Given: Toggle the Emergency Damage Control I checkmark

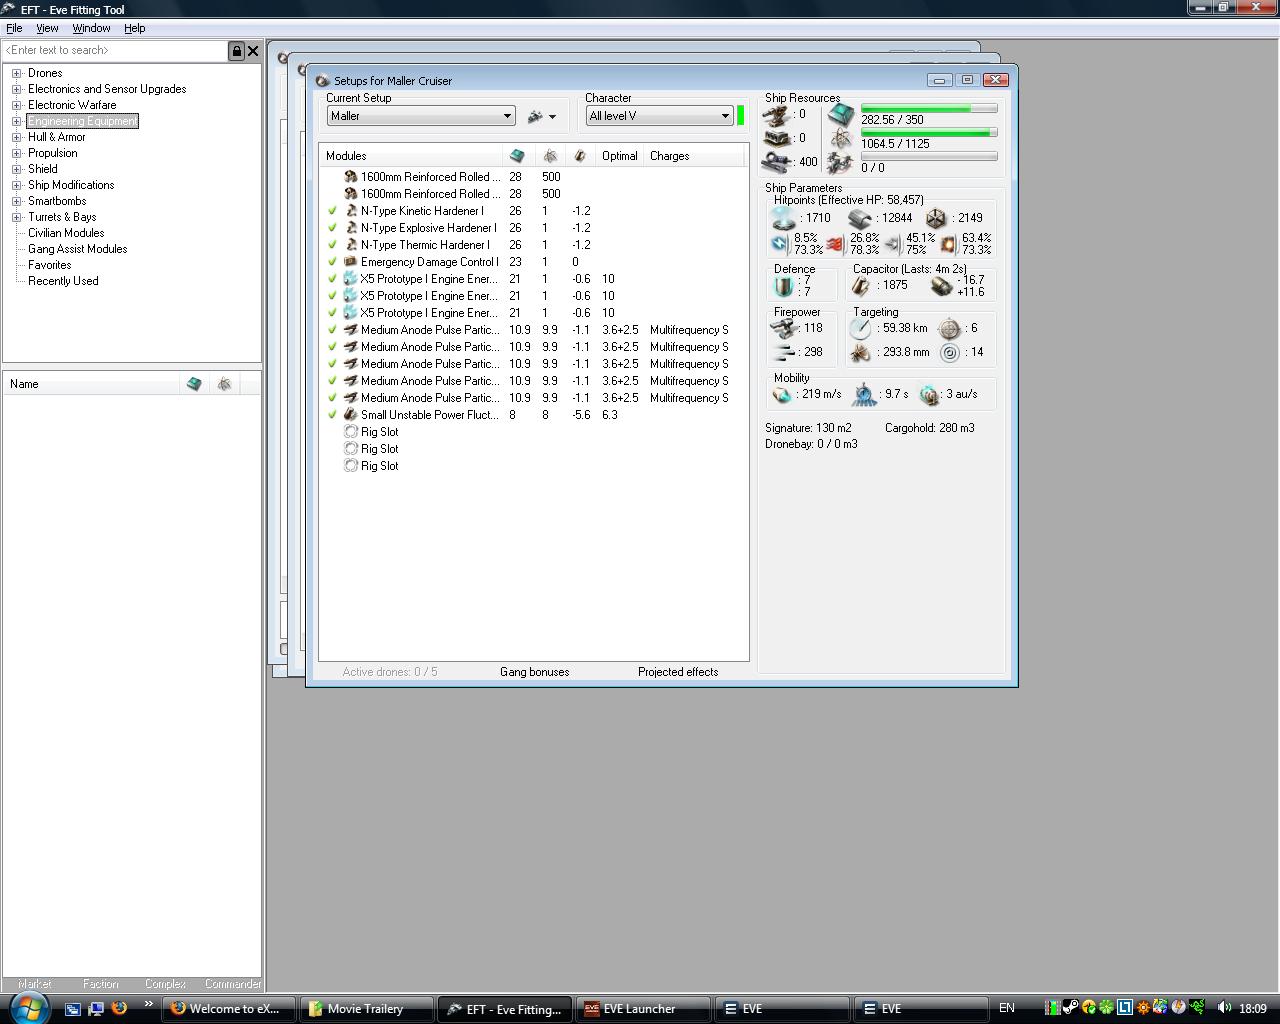Looking at the screenshot, I should 333,262.
